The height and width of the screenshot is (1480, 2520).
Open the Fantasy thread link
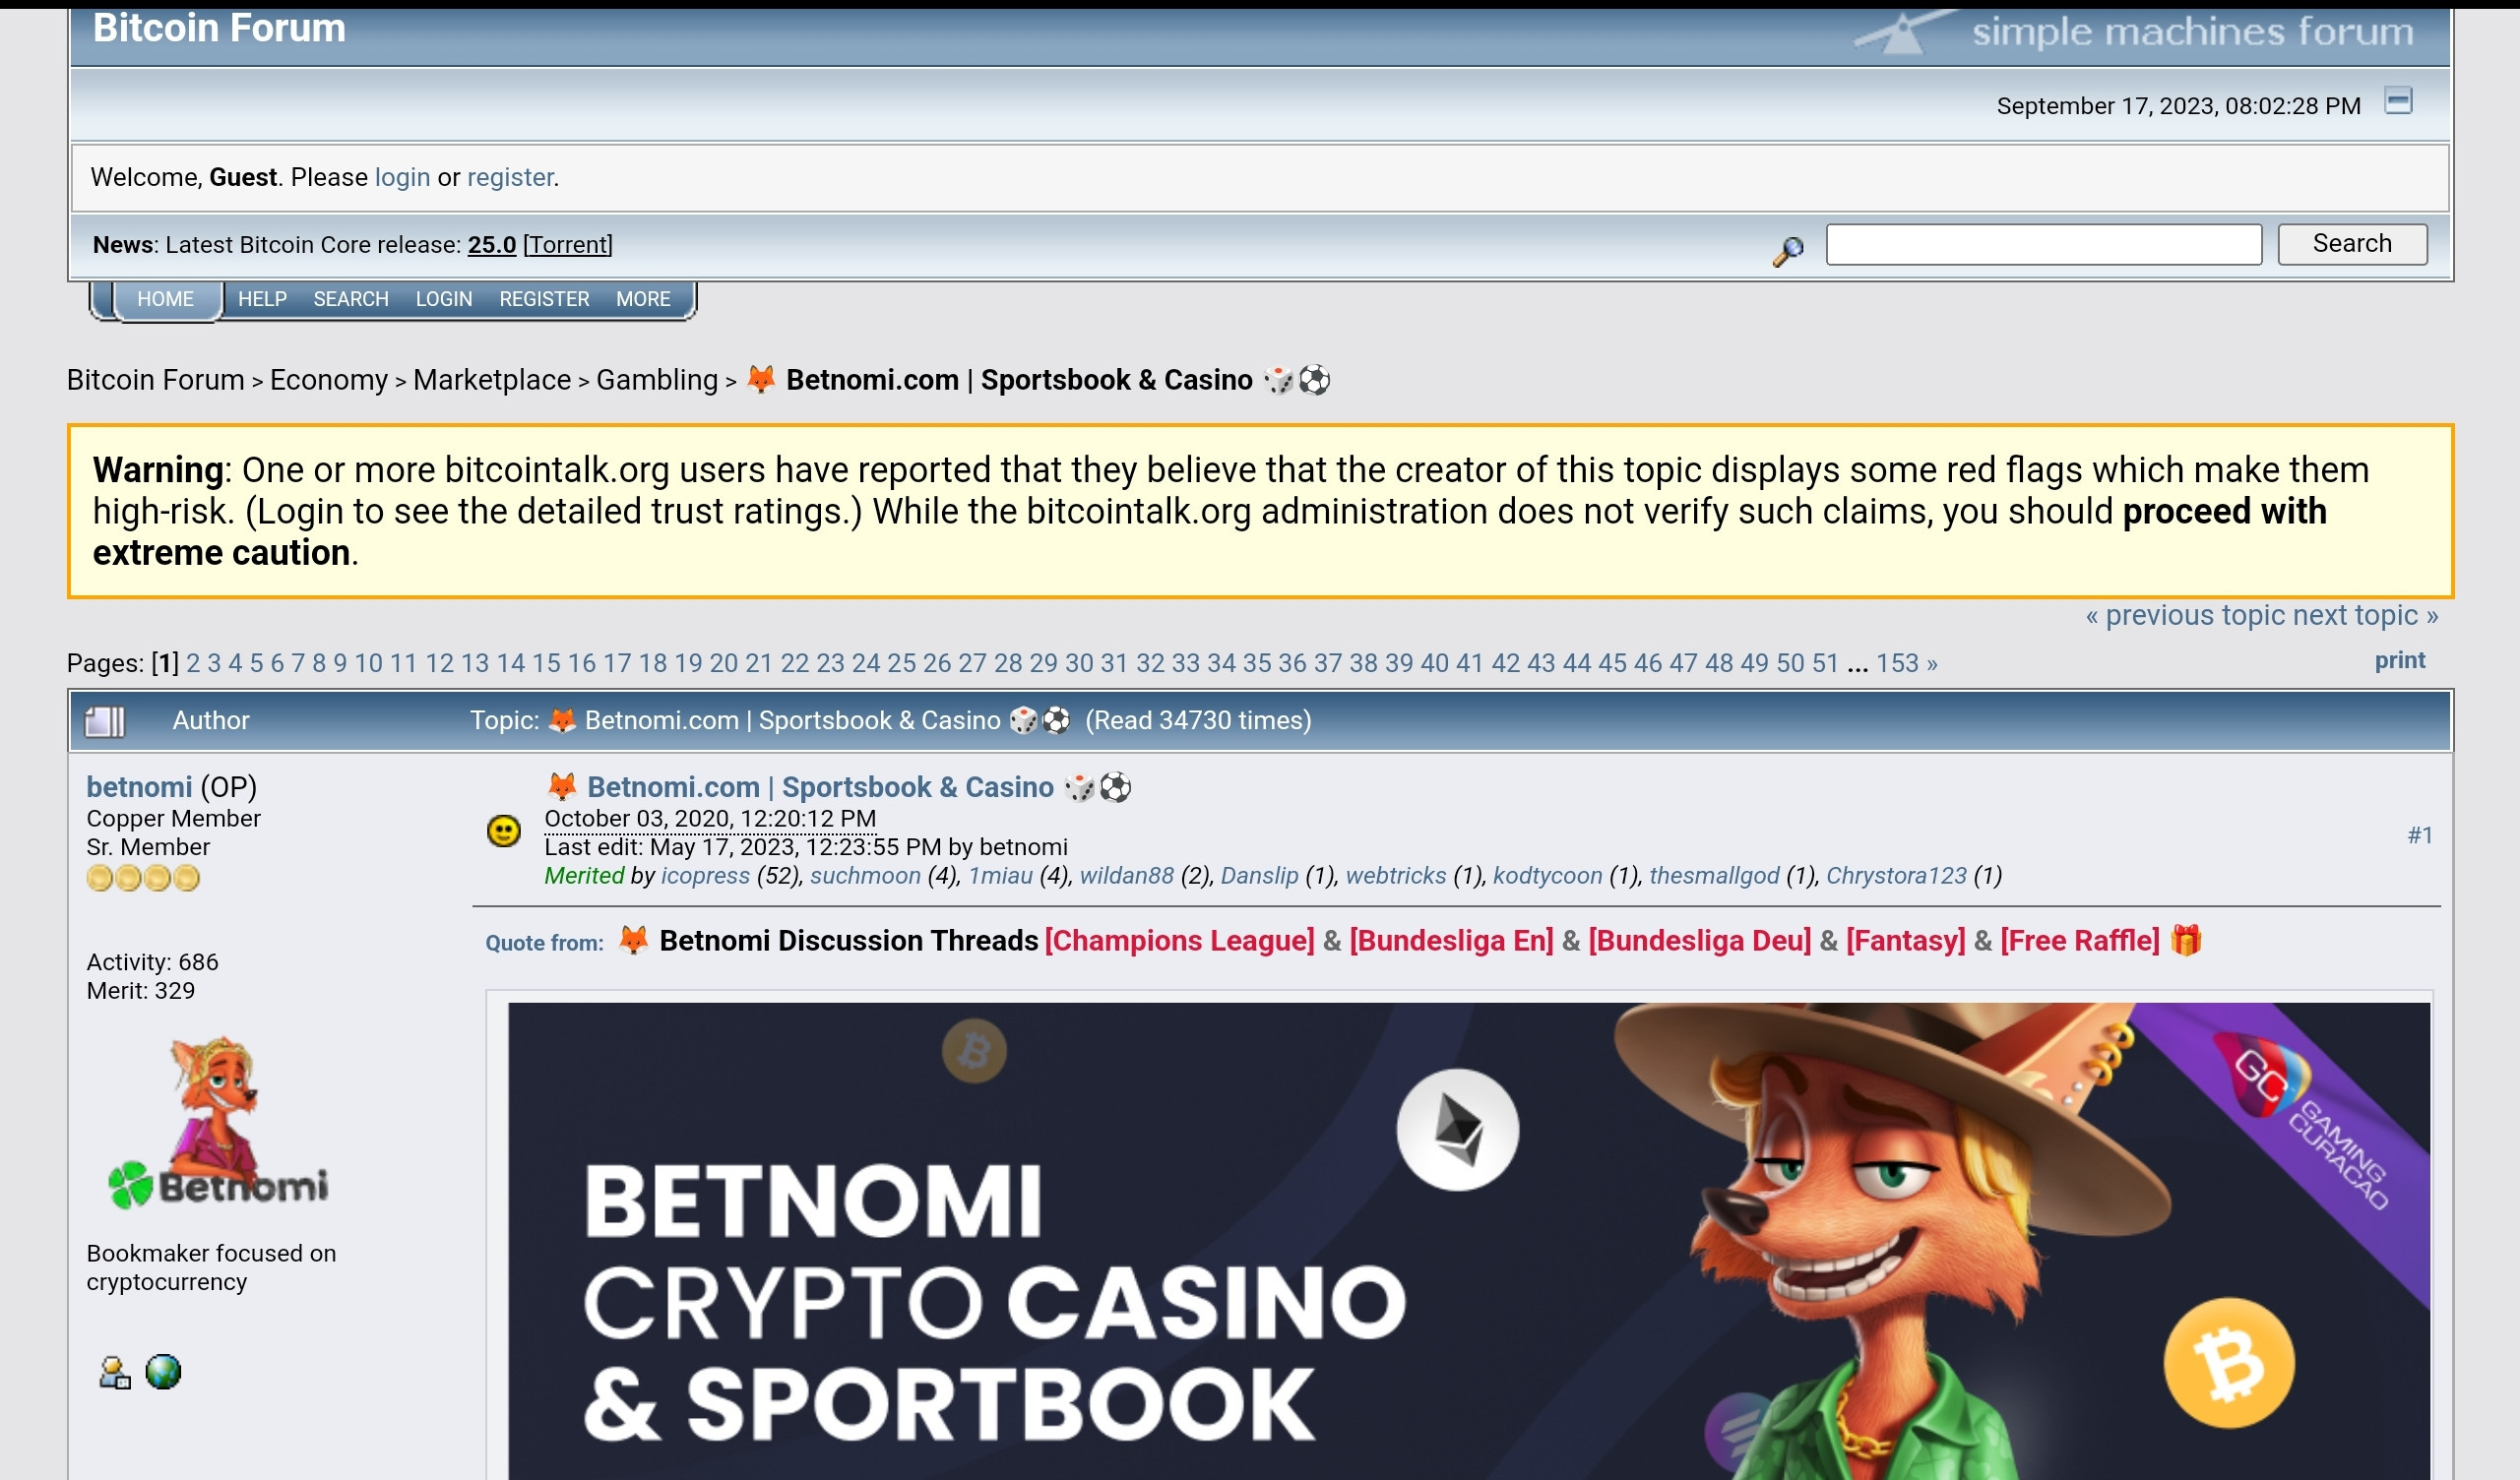[1906, 940]
